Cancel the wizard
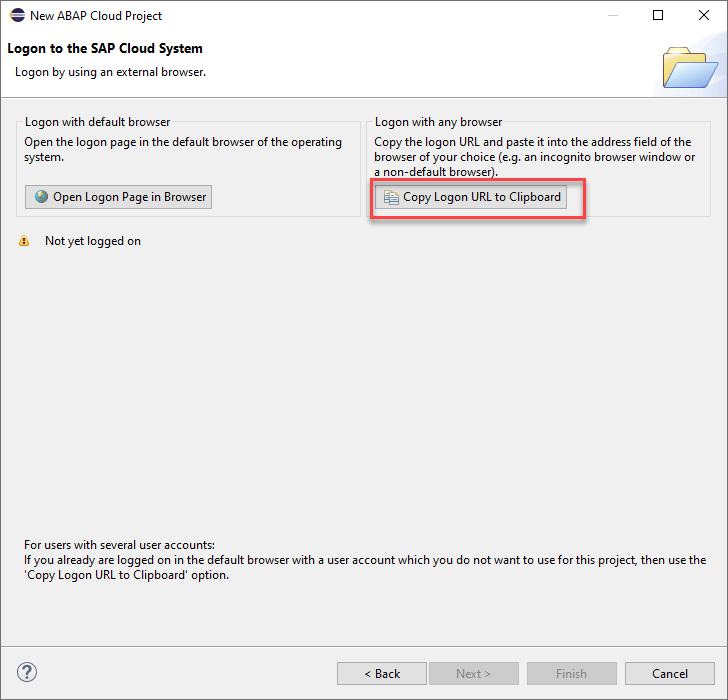Image resolution: width=728 pixels, height=700 pixels. (669, 673)
